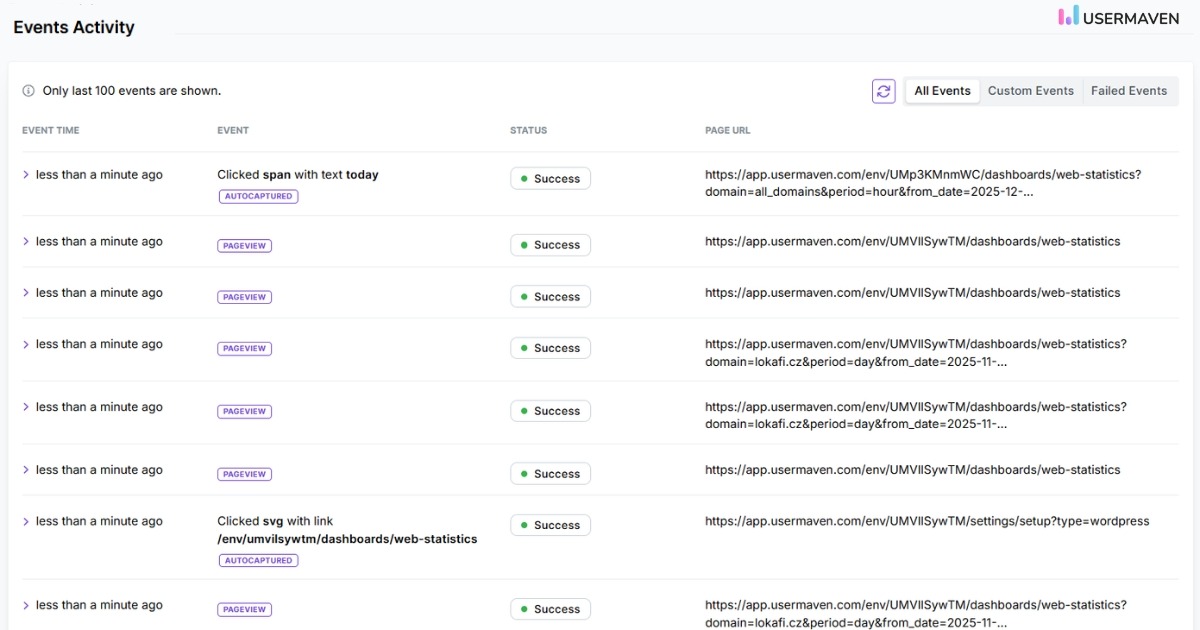Click the PAGEVIEW badge on the second row
The width and height of the screenshot is (1200, 630).
click(x=244, y=245)
